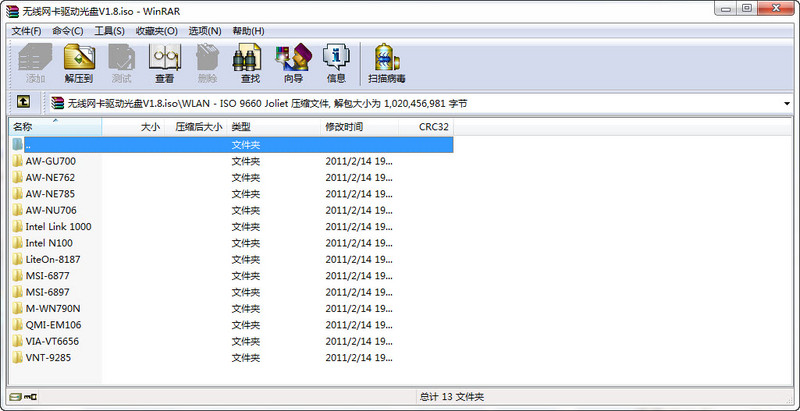Image resolution: width=800 pixels, height=411 pixels.
Task: Click '总计 13 文件夹' status bar text
Action: (x=452, y=397)
